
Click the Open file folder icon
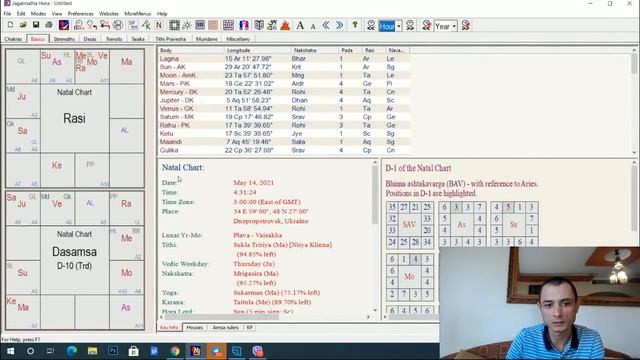pyautogui.click(x=23, y=25)
